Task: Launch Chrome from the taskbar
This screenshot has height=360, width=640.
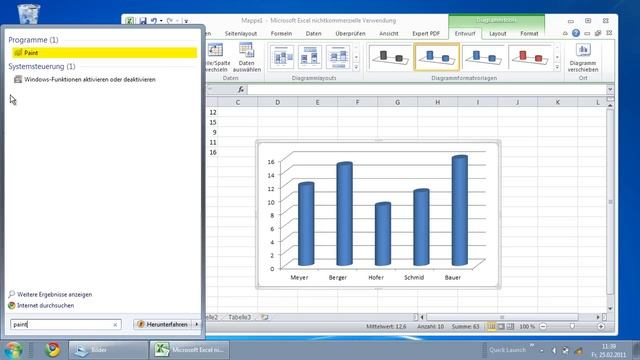Action: [52, 350]
